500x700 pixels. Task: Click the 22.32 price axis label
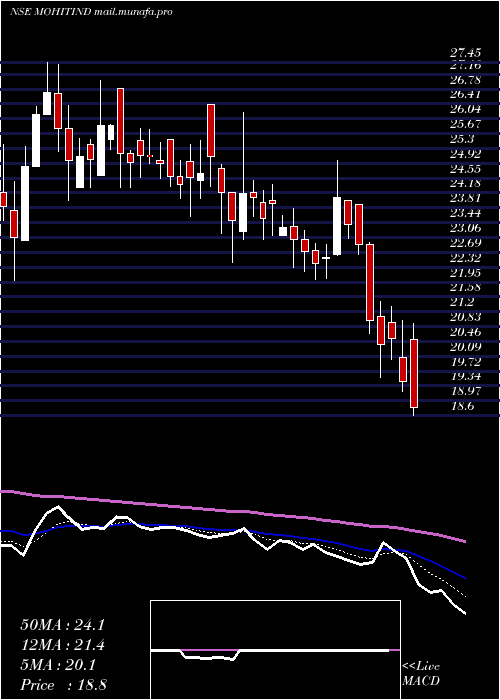coord(467,258)
